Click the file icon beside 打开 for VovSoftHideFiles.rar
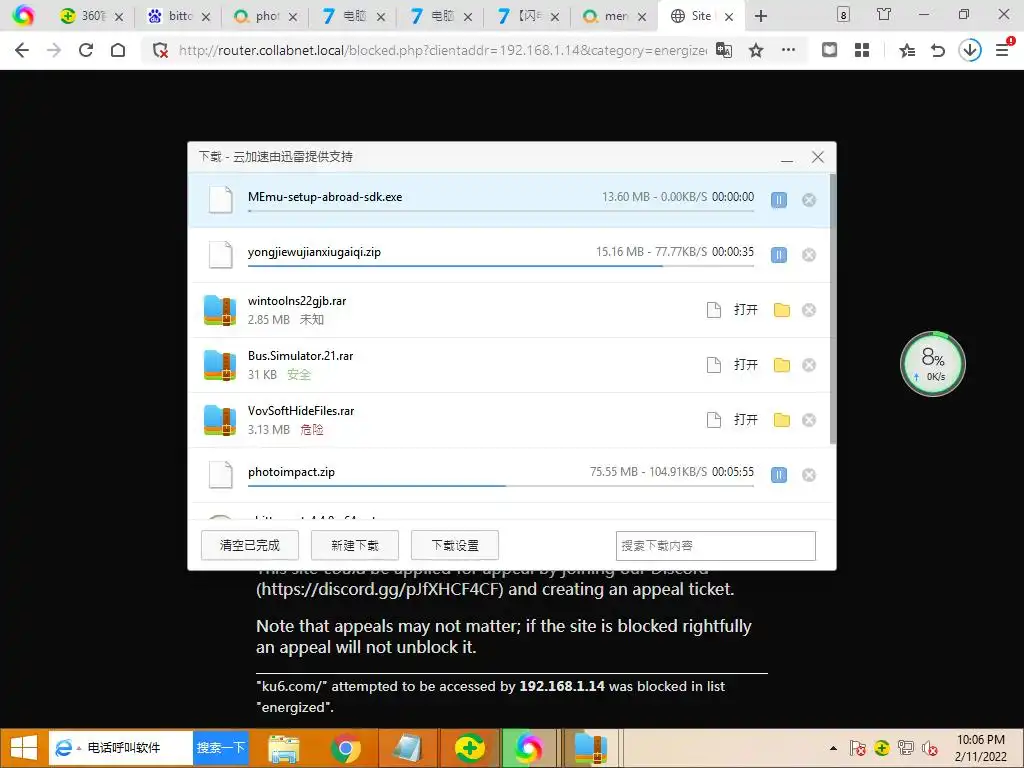 click(x=714, y=419)
